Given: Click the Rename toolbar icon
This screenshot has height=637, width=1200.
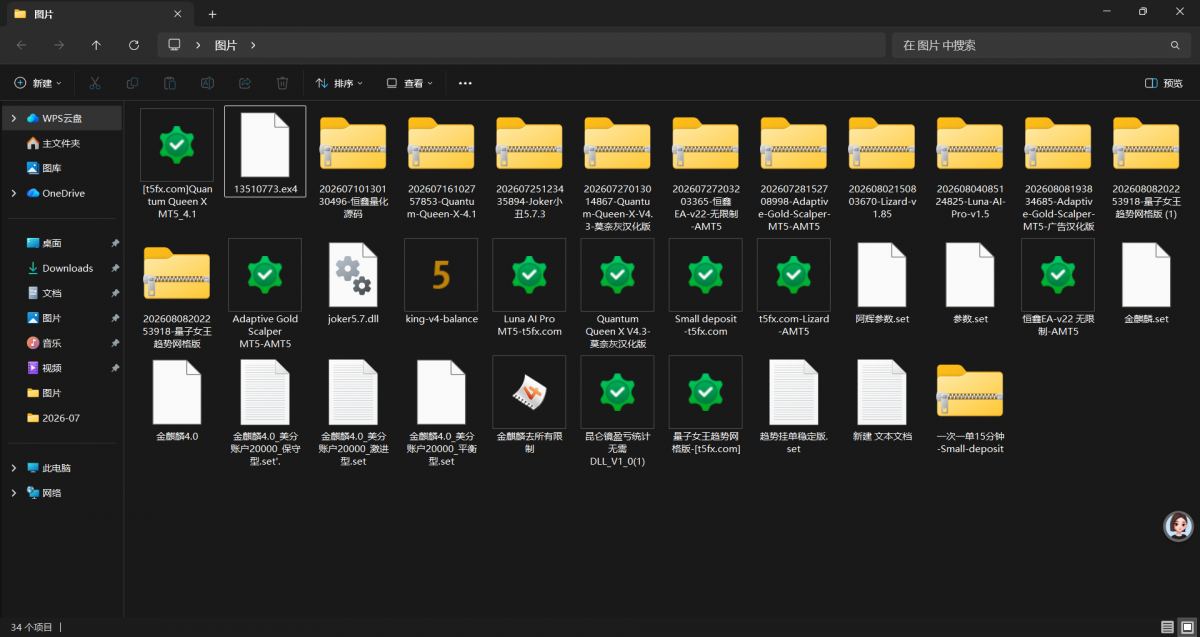Looking at the screenshot, I should (207, 83).
